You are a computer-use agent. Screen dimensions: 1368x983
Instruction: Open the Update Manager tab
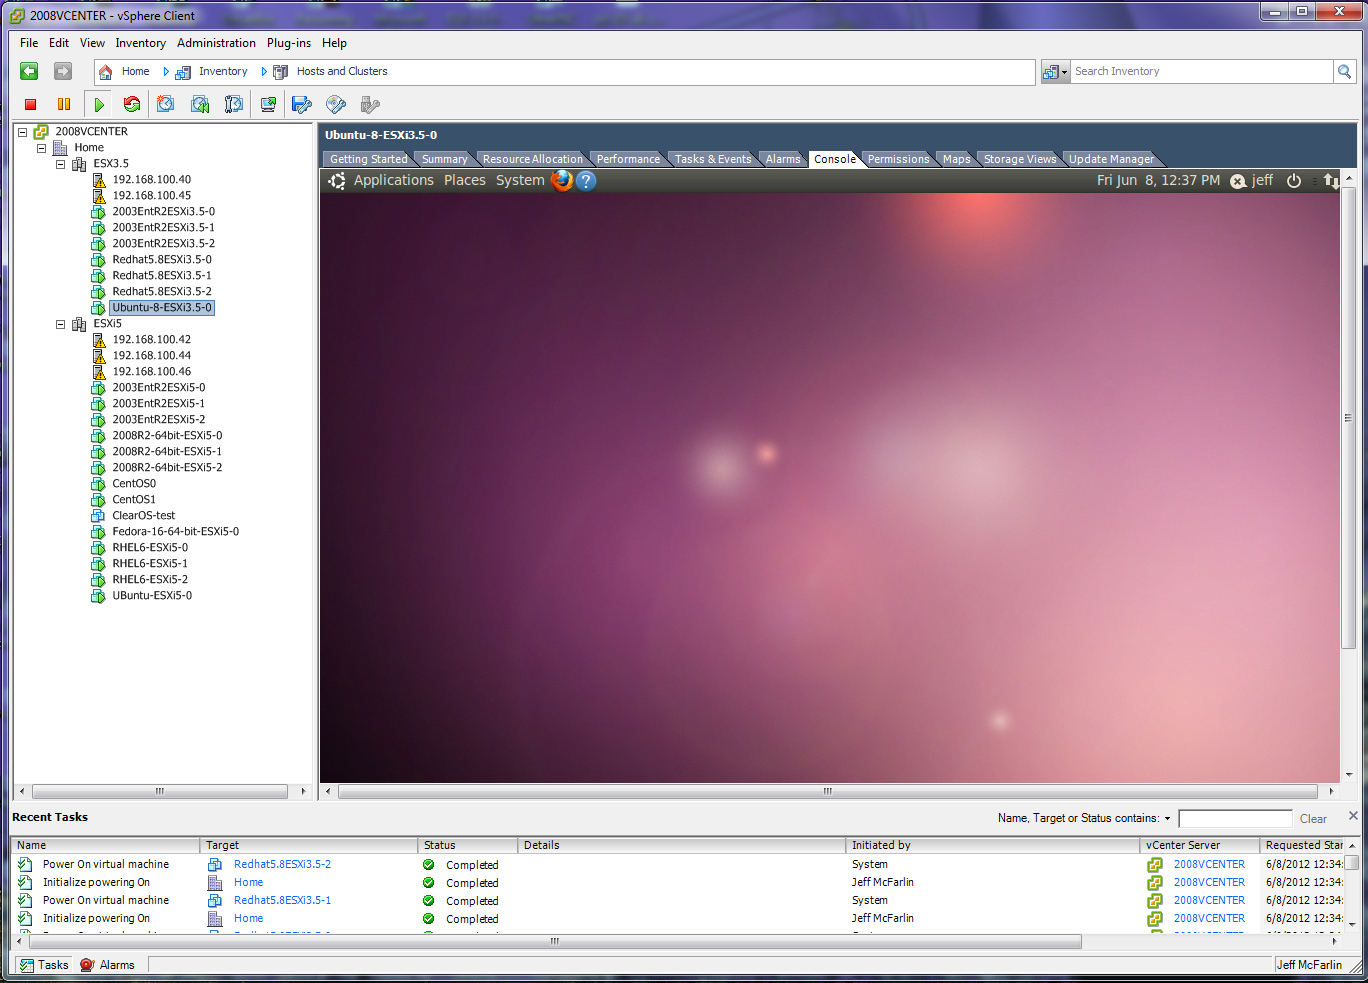click(1111, 159)
